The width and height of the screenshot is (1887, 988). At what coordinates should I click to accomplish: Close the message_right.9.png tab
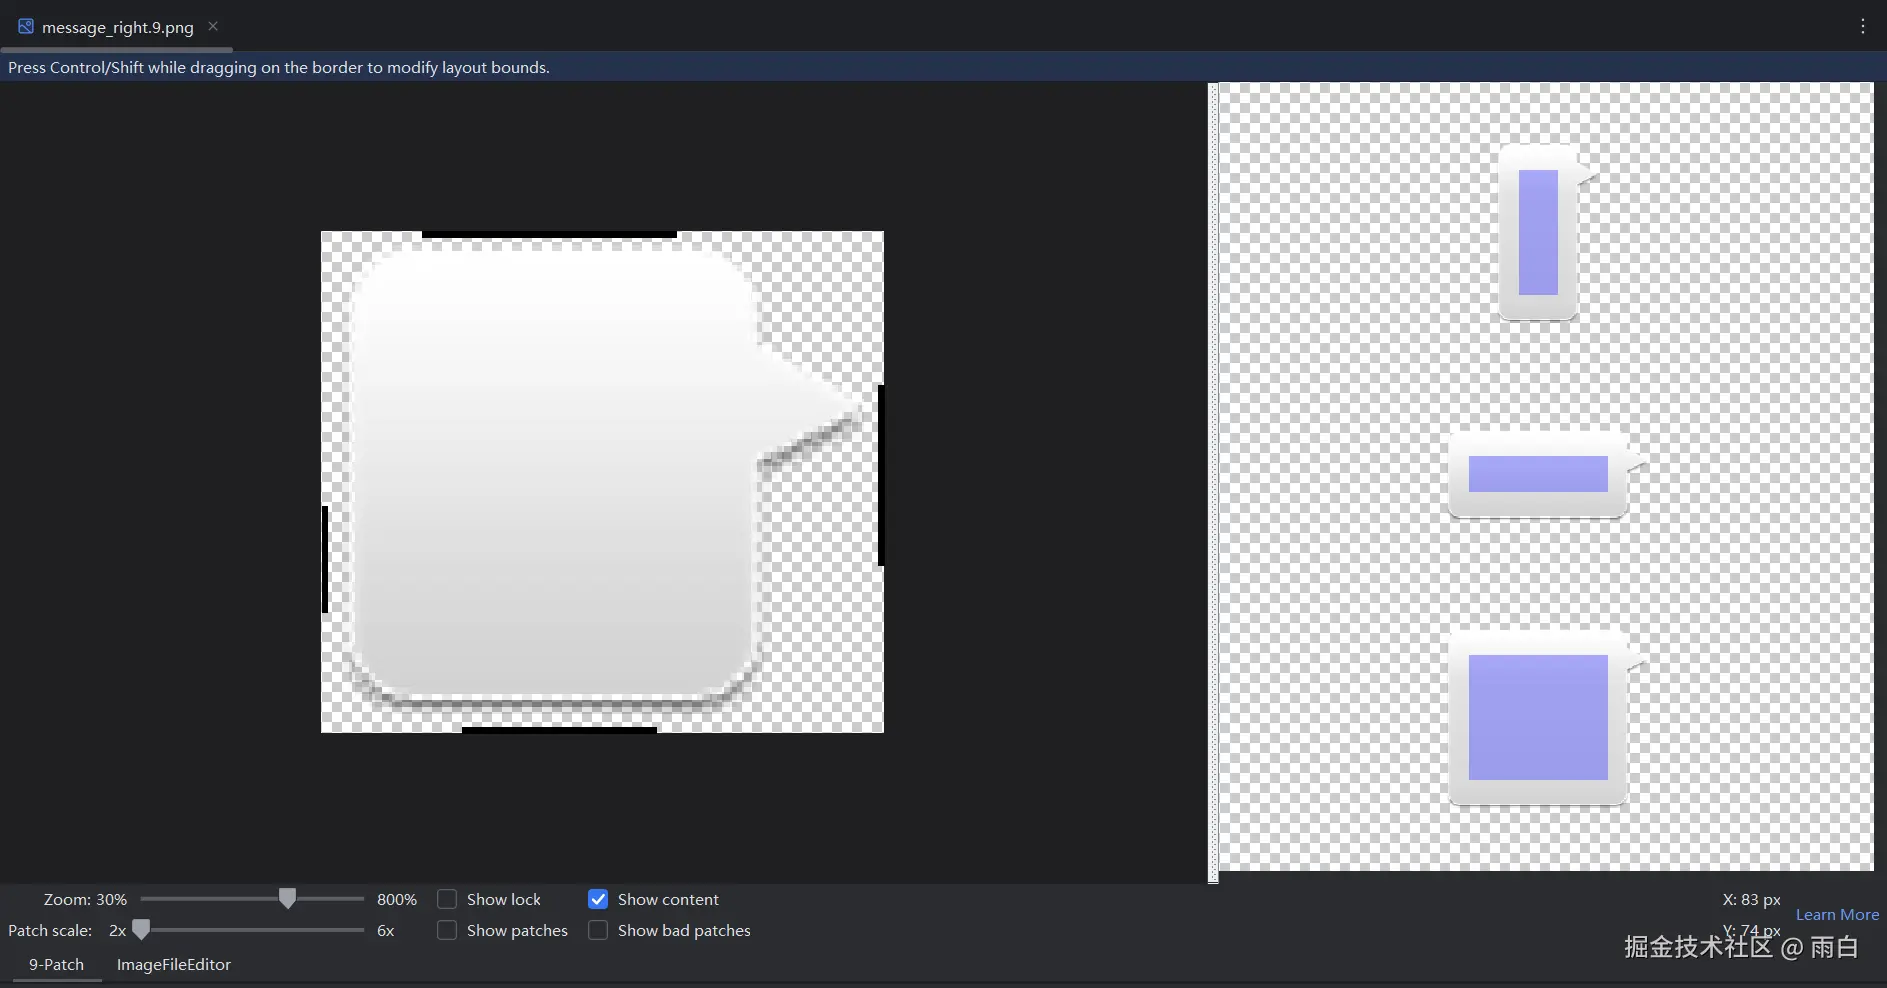211,26
